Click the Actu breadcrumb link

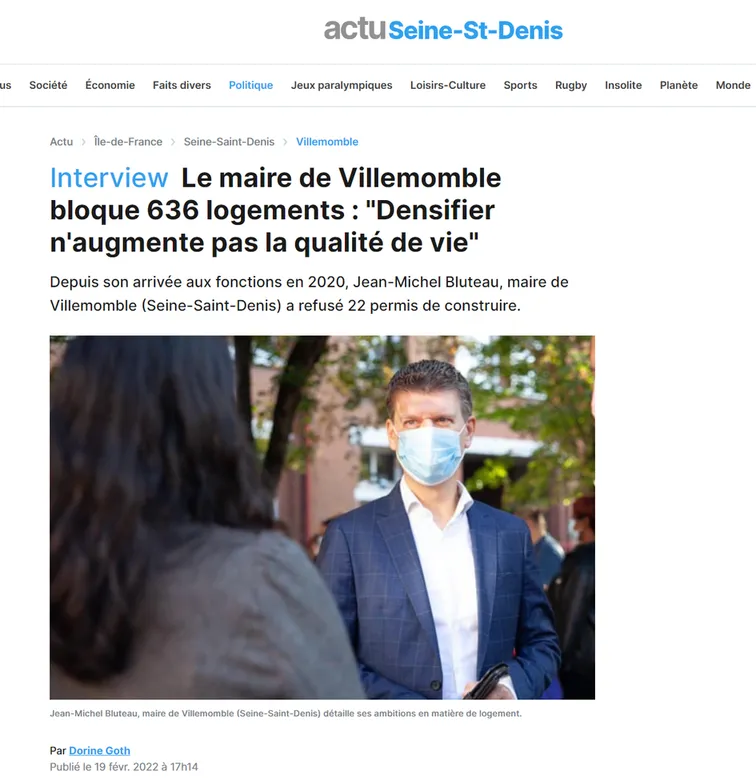coord(61,142)
